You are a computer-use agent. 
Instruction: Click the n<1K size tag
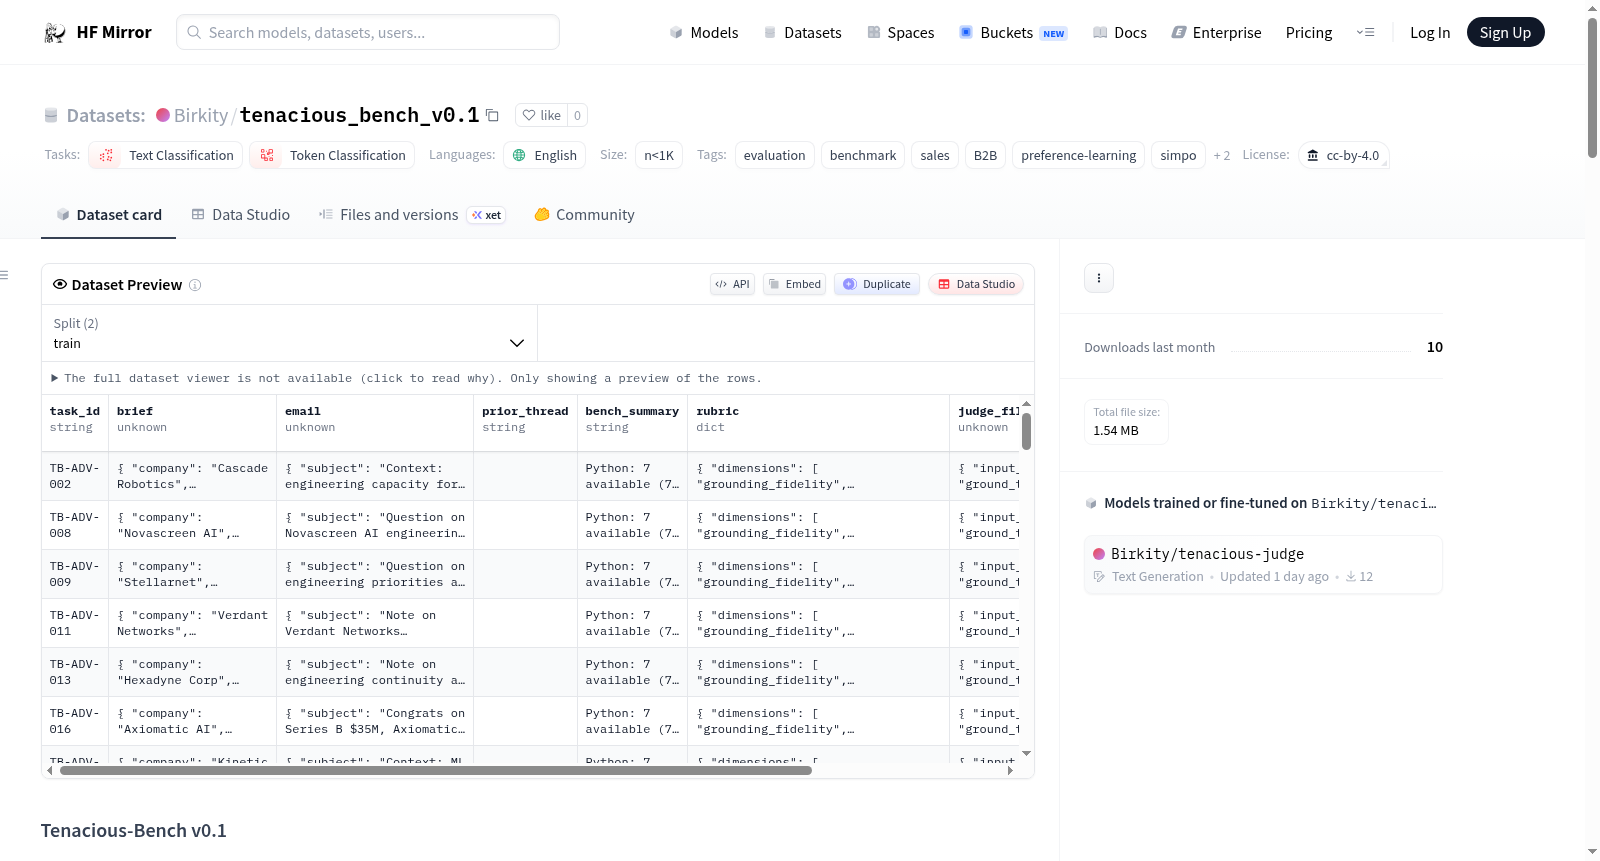(x=659, y=155)
